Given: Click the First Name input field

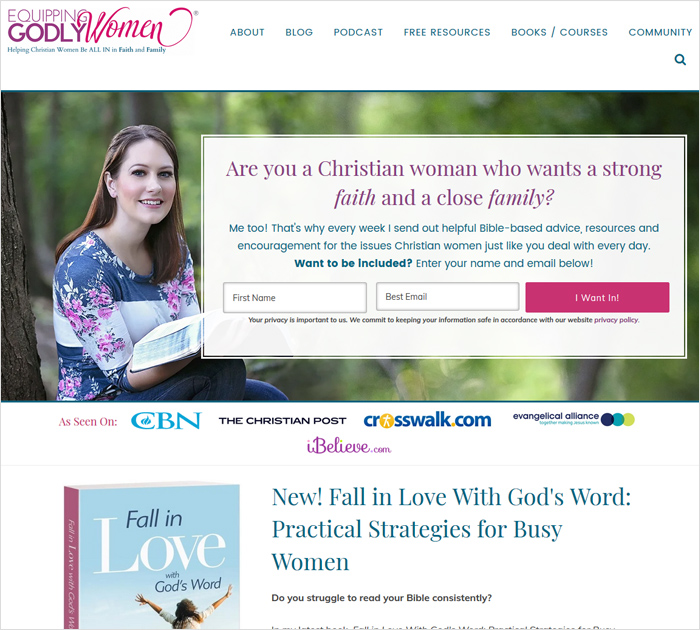Looking at the screenshot, I should [295, 297].
